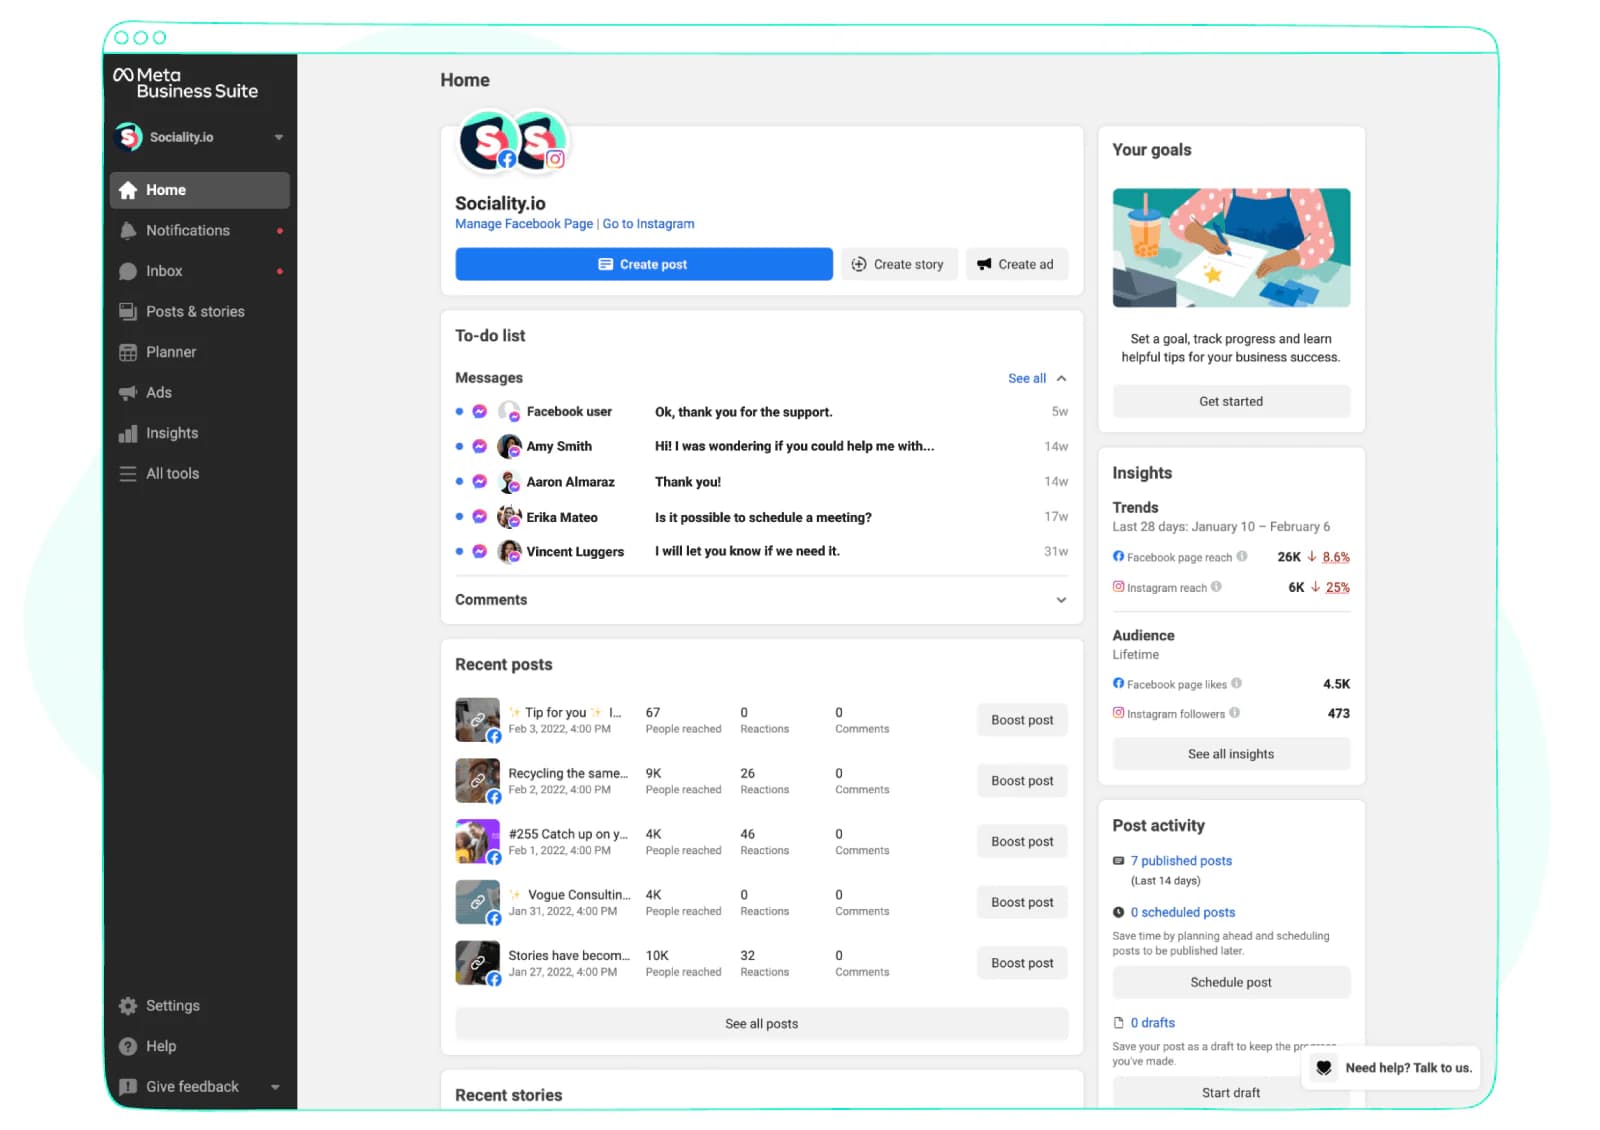This screenshot has height=1130, width=1600.
Task: Open message from Amy Smith
Action: pyautogui.click(x=761, y=447)
